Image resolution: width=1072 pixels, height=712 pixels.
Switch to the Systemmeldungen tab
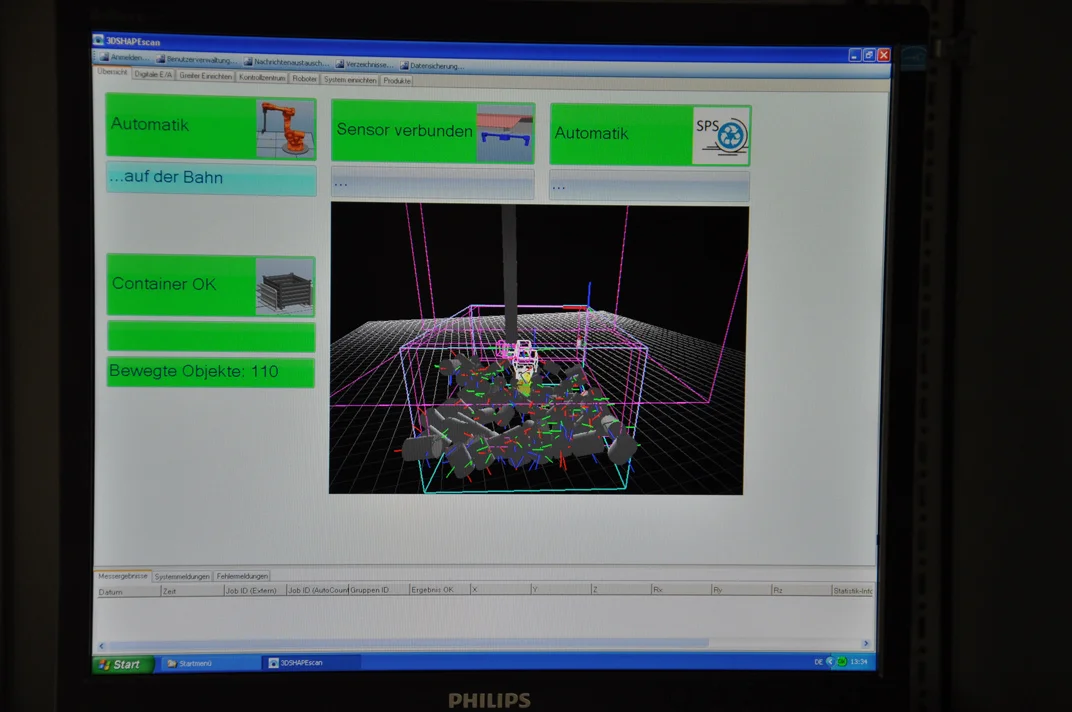coord(182,577)
